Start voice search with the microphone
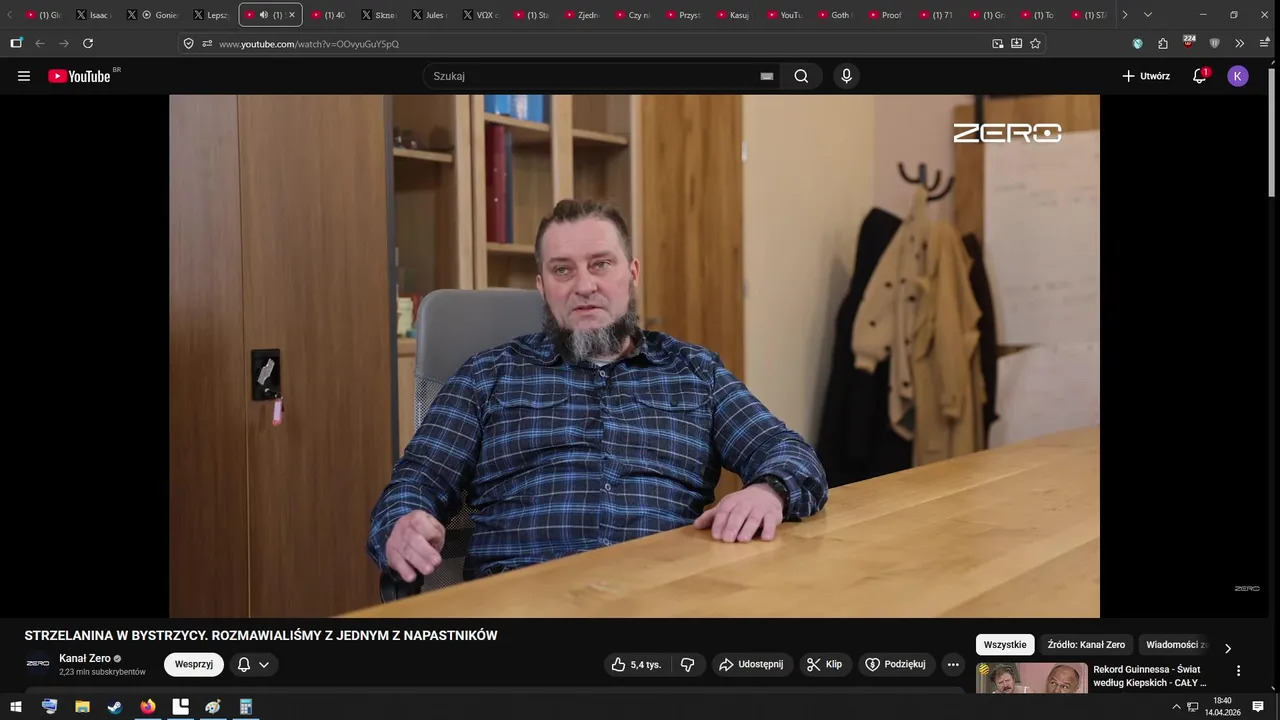 click(x=847, y=76)
